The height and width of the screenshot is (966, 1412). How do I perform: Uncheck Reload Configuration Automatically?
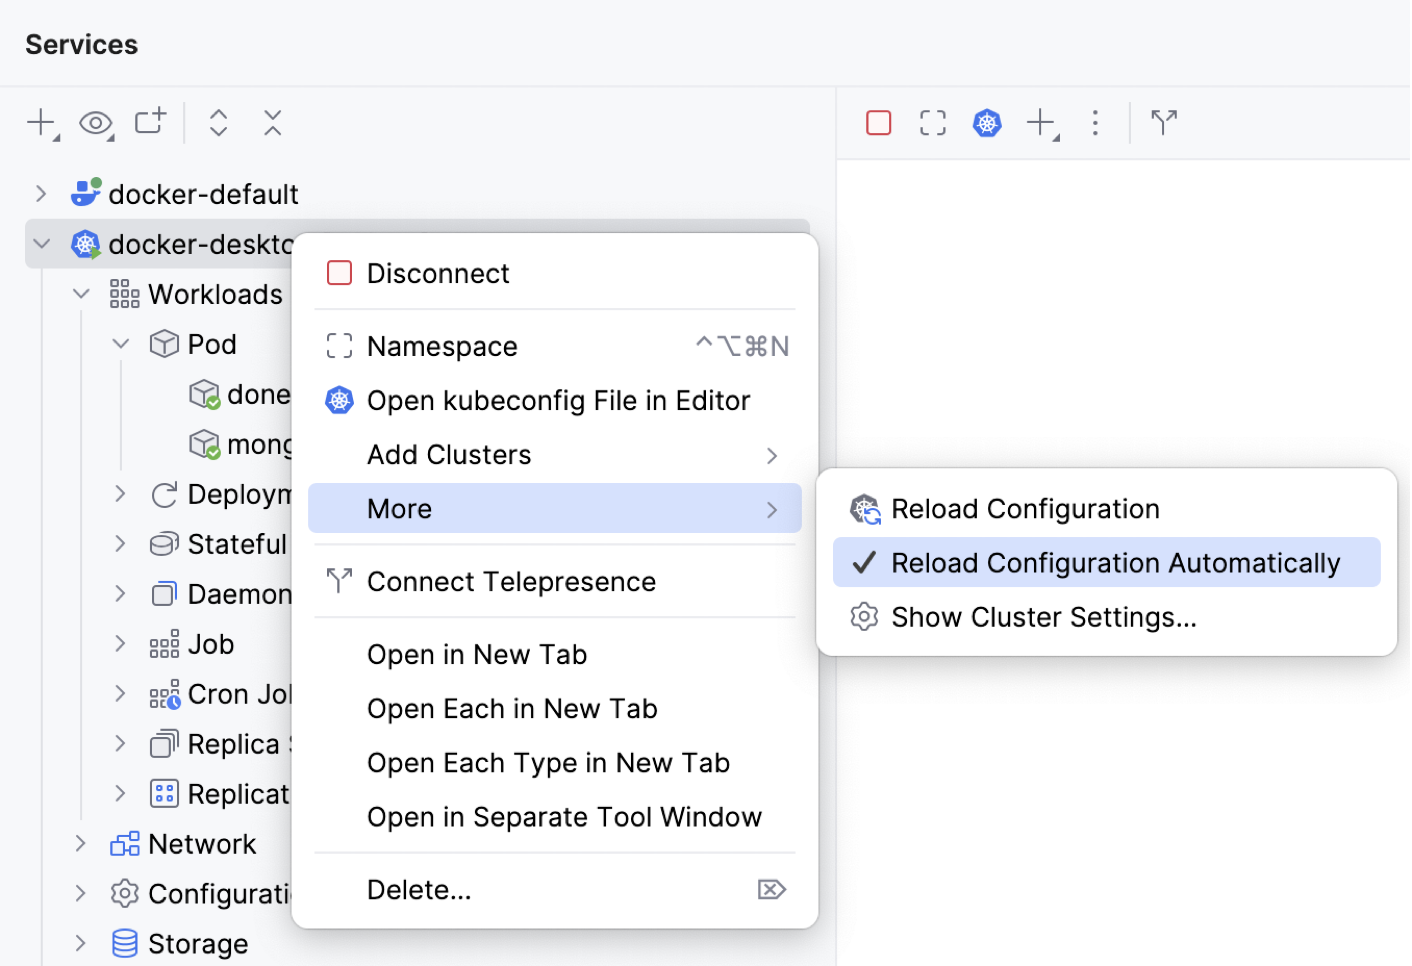coord(1113,562)
